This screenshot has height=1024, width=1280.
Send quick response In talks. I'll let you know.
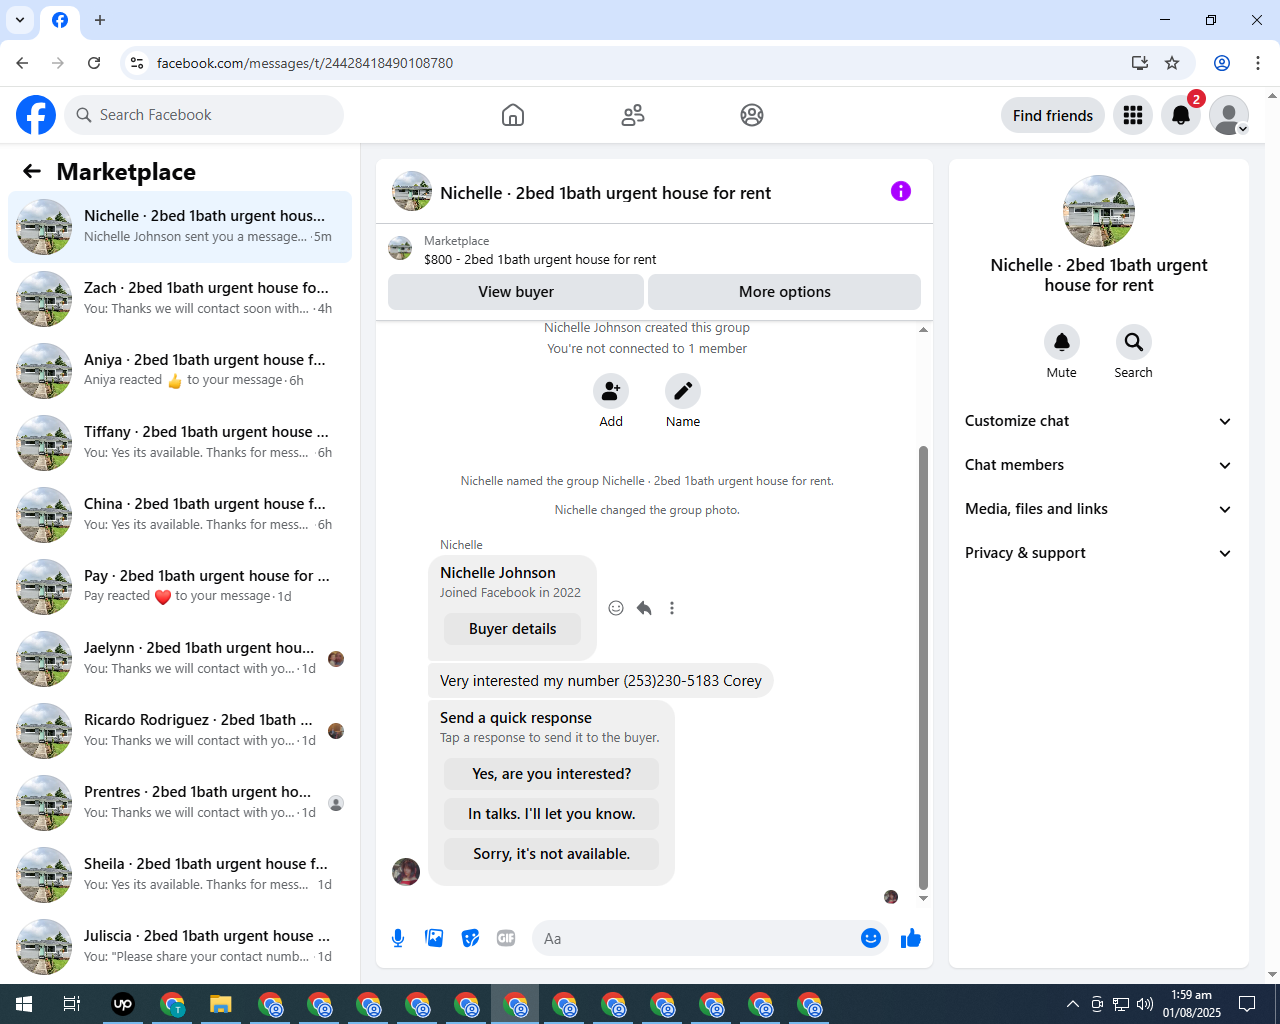[552, 814]
